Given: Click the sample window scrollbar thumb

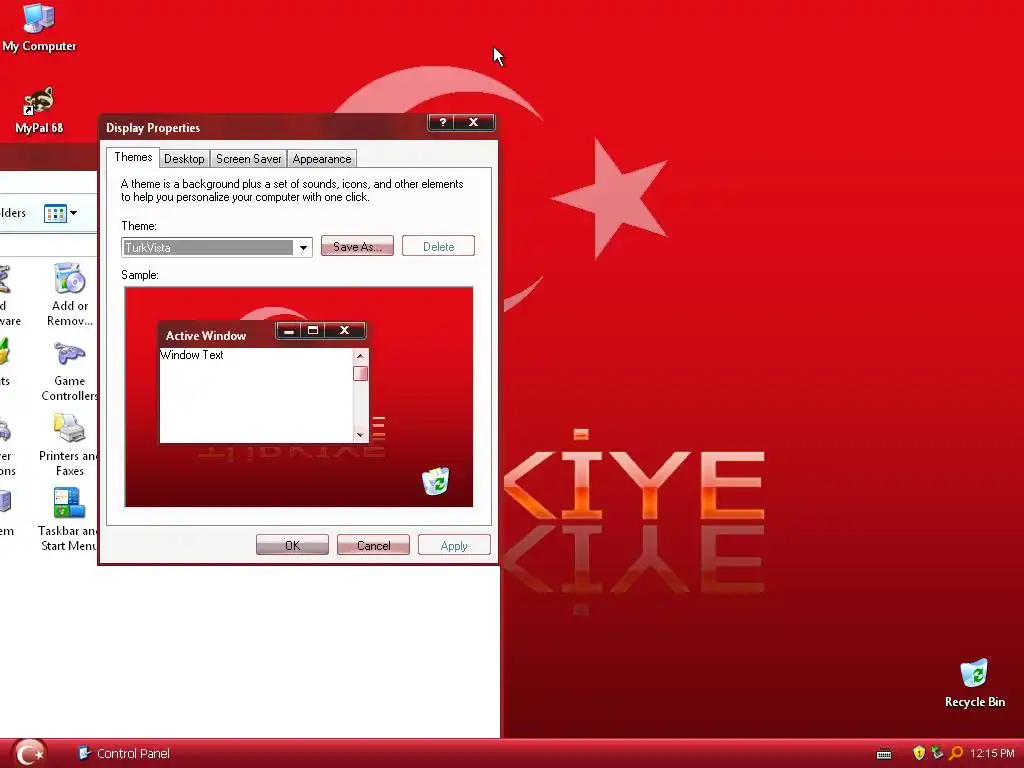Looking at the screenshot, I should coord(360,374).
